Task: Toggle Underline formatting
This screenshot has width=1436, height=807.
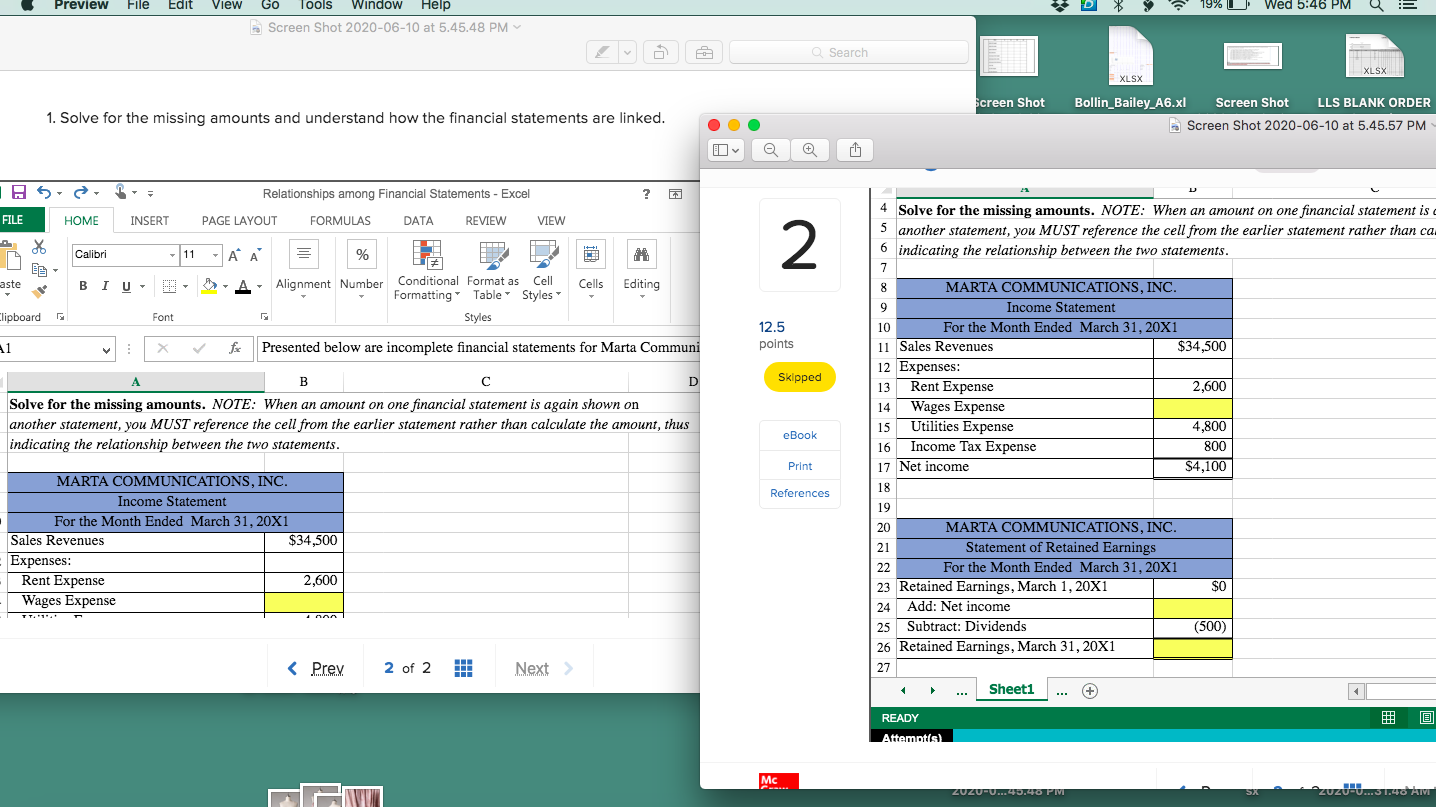Action: tap(125, 286)
